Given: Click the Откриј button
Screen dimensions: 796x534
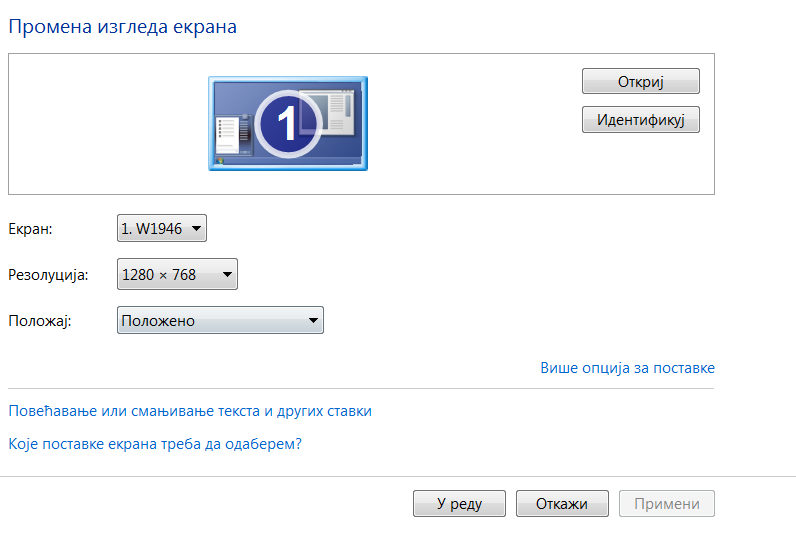Looking at the screenshot, I should pos(640,81).
